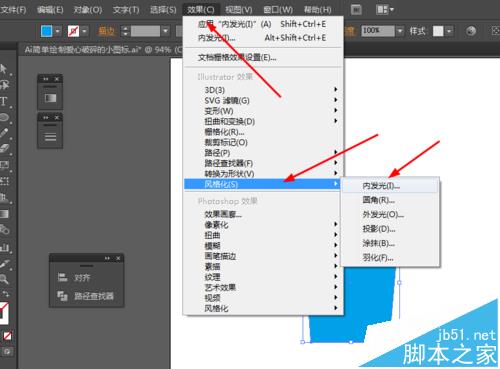This screenshot has width=500, height=369.
Task: Close the Stroke floating panel
Action: tap(57, 118)
